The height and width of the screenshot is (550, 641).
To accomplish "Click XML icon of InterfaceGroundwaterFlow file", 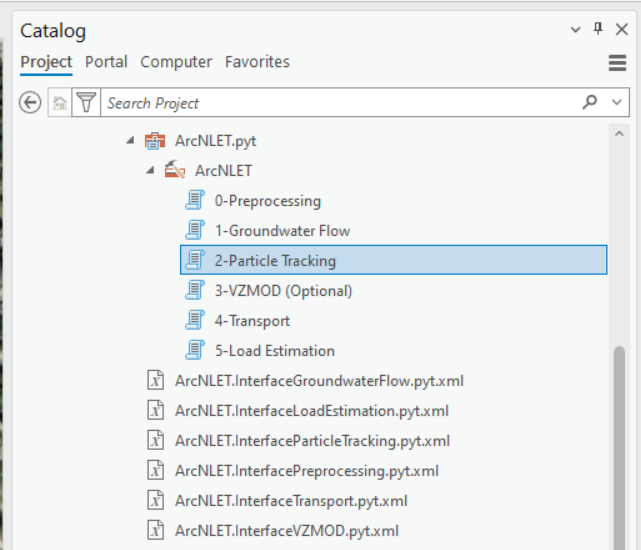I will coord(155,380).
